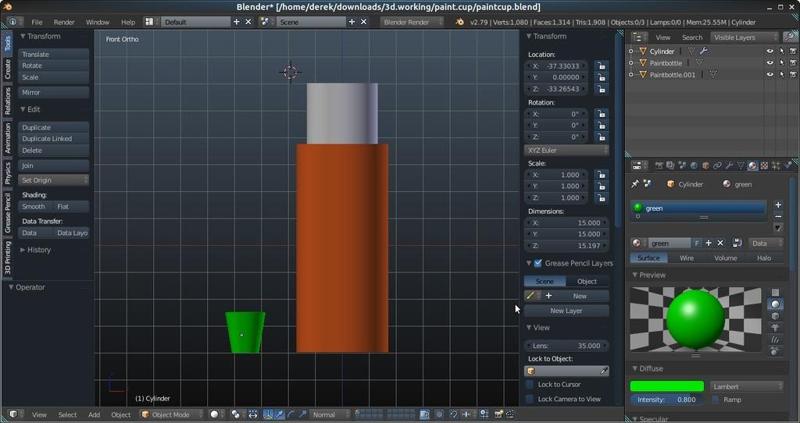800x423 pixels.
Task: Click the Cylinder modifier wrench icon in outliner
Action: pos(703,51)
